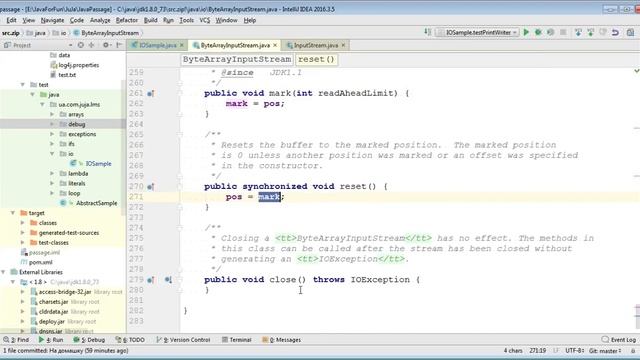Select IOSample class in project tree
640x360 pixels.
click(98, 164)
